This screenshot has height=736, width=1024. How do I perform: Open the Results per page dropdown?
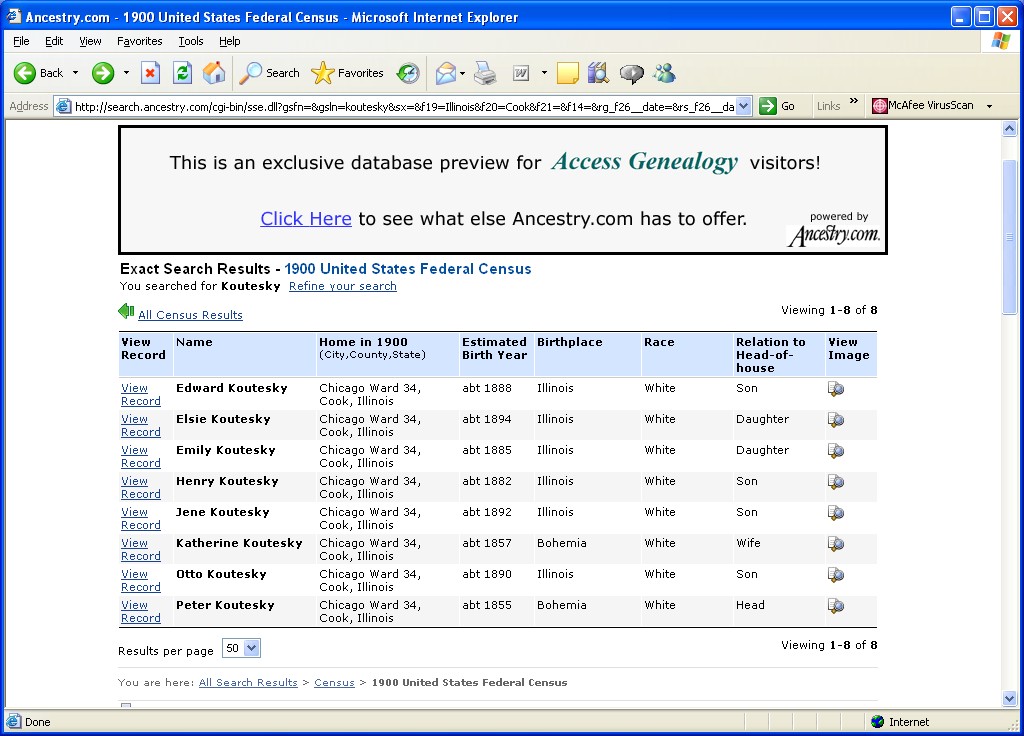click(x=242, y=648)
